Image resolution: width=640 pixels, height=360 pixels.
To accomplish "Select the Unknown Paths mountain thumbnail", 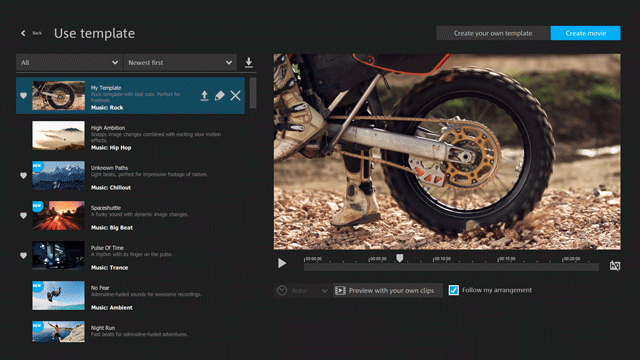I will pos(58,176).
